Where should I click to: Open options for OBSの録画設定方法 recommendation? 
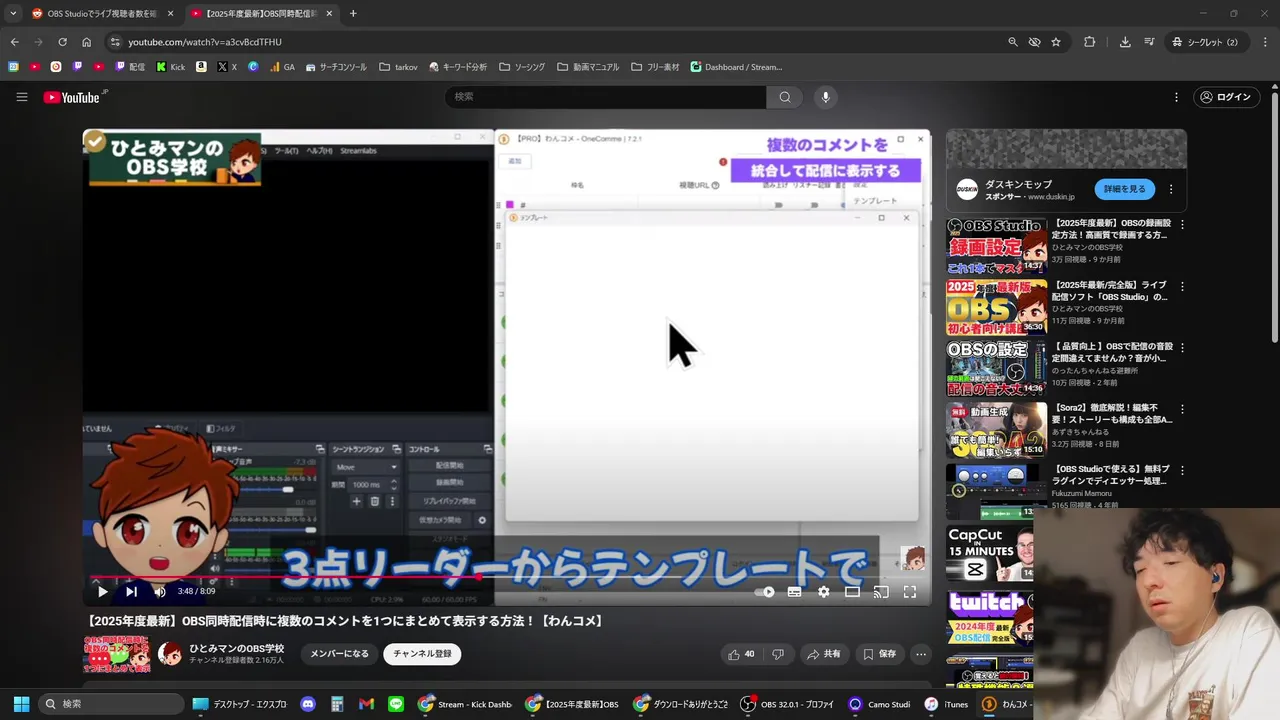tap(1182, 225)
